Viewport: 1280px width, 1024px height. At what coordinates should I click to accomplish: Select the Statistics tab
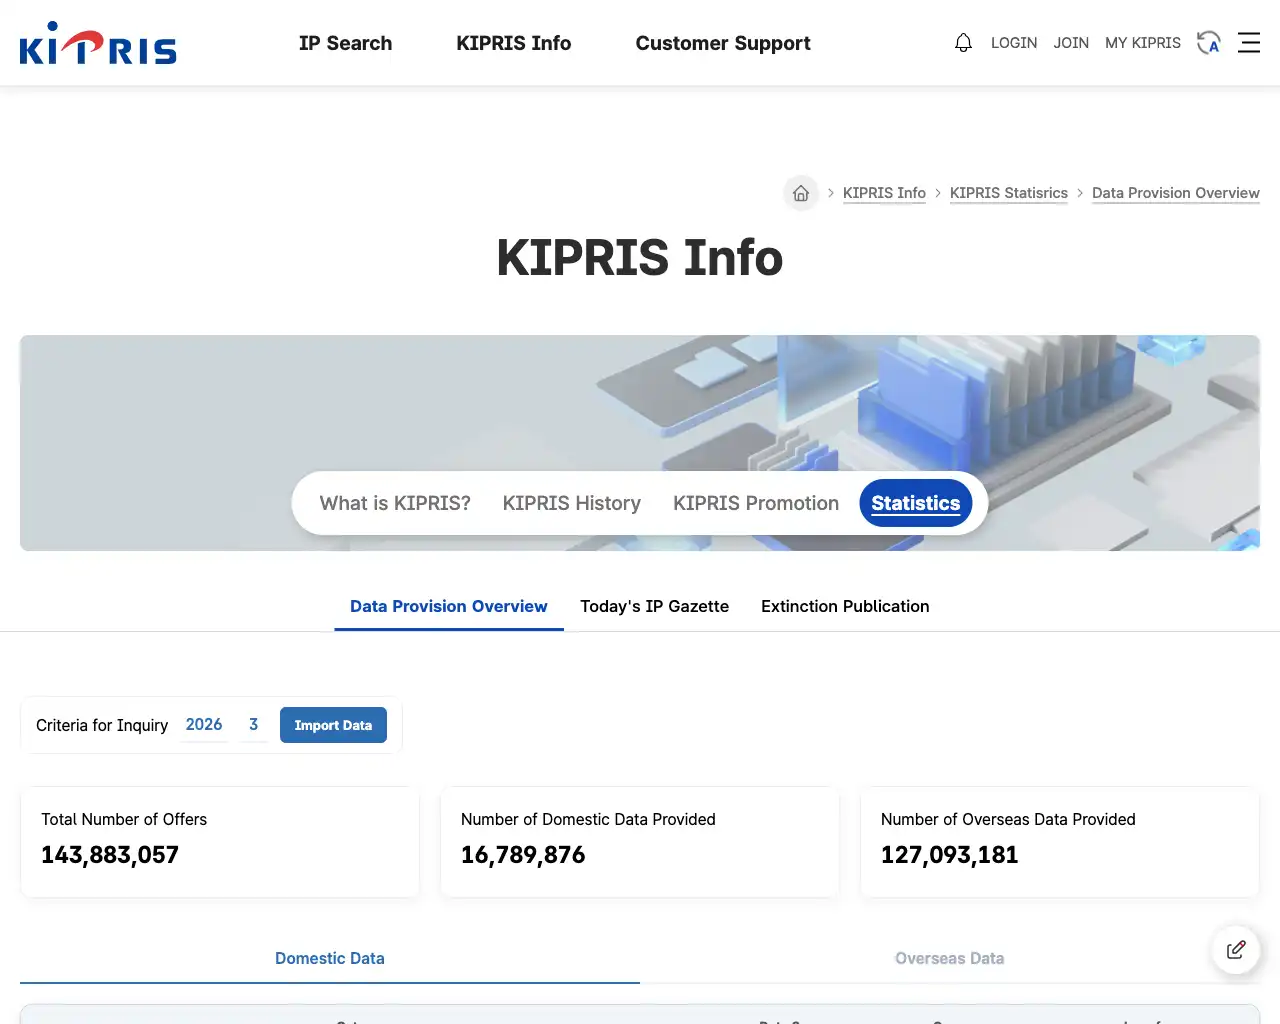tap(916, 503)
